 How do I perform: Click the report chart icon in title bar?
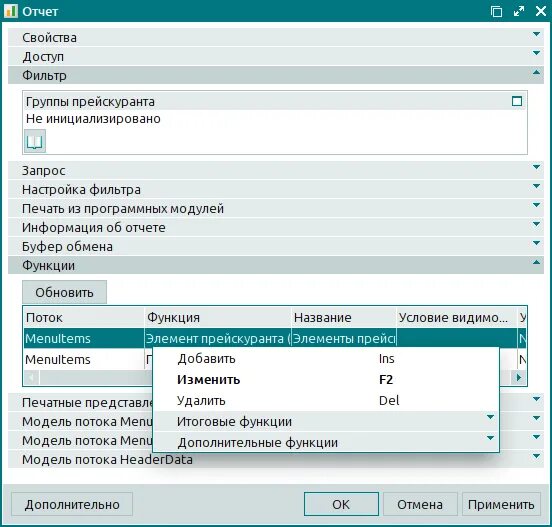coord(11,11)
